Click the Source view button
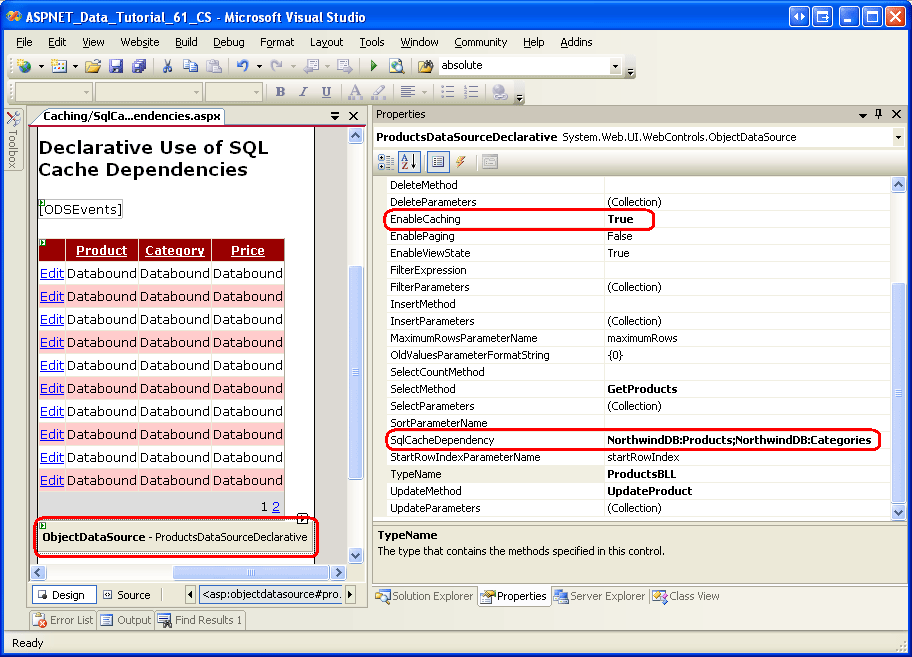The height and width of the screenshot is (657, 912). [x=126, y=595]
